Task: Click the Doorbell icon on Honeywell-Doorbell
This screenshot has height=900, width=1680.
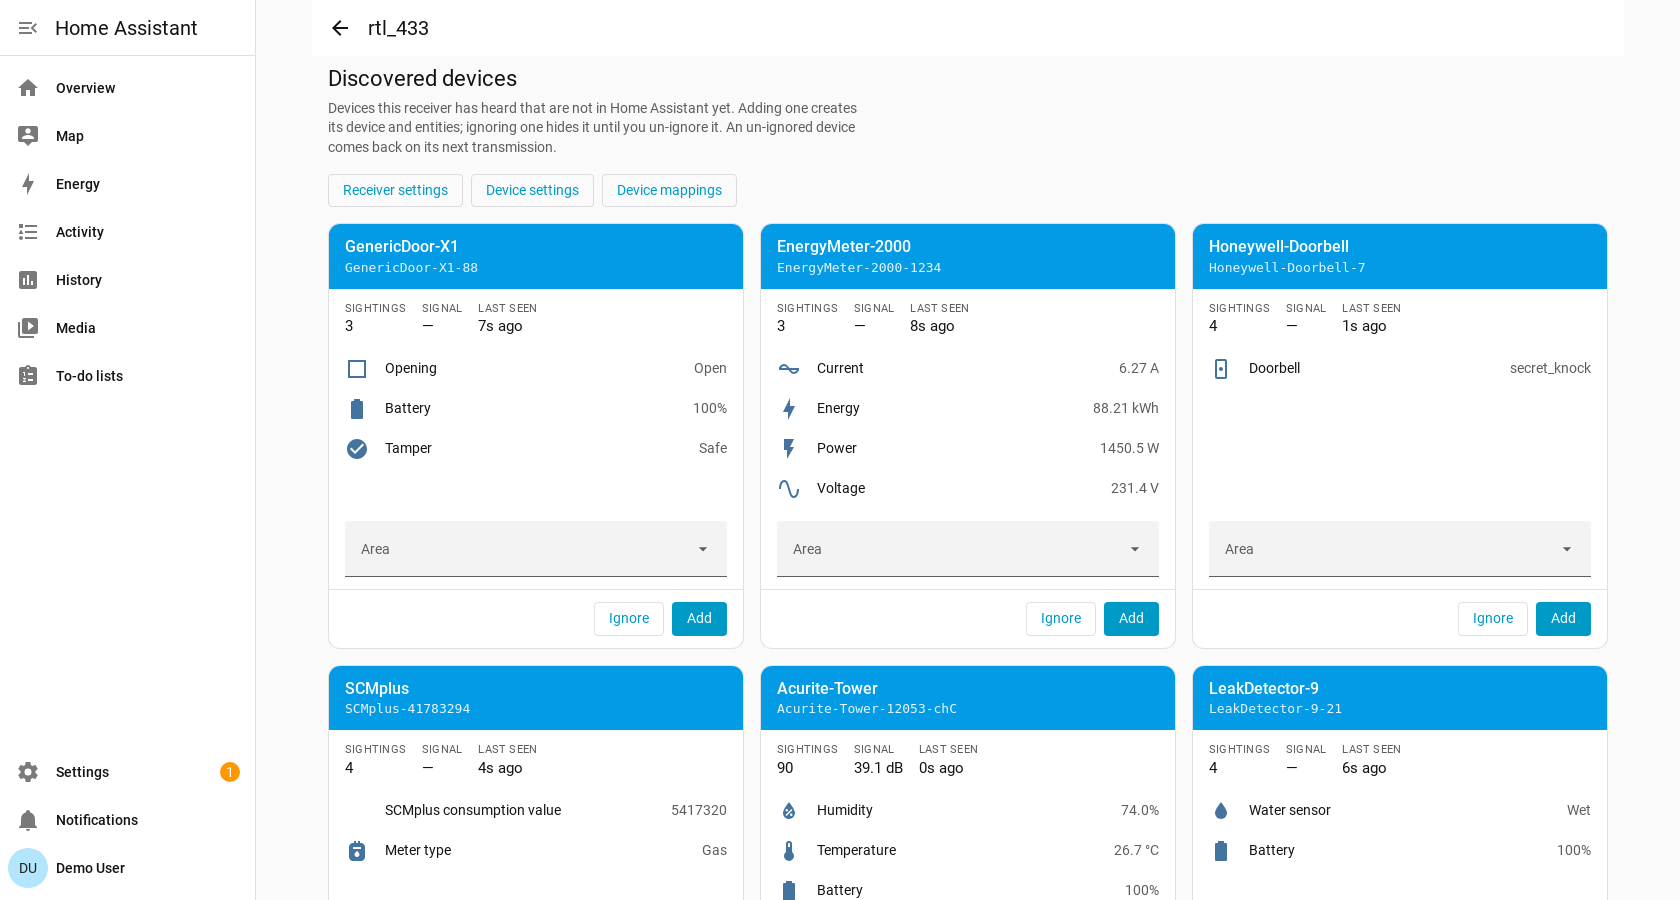Action: (x=1221, y=369)
